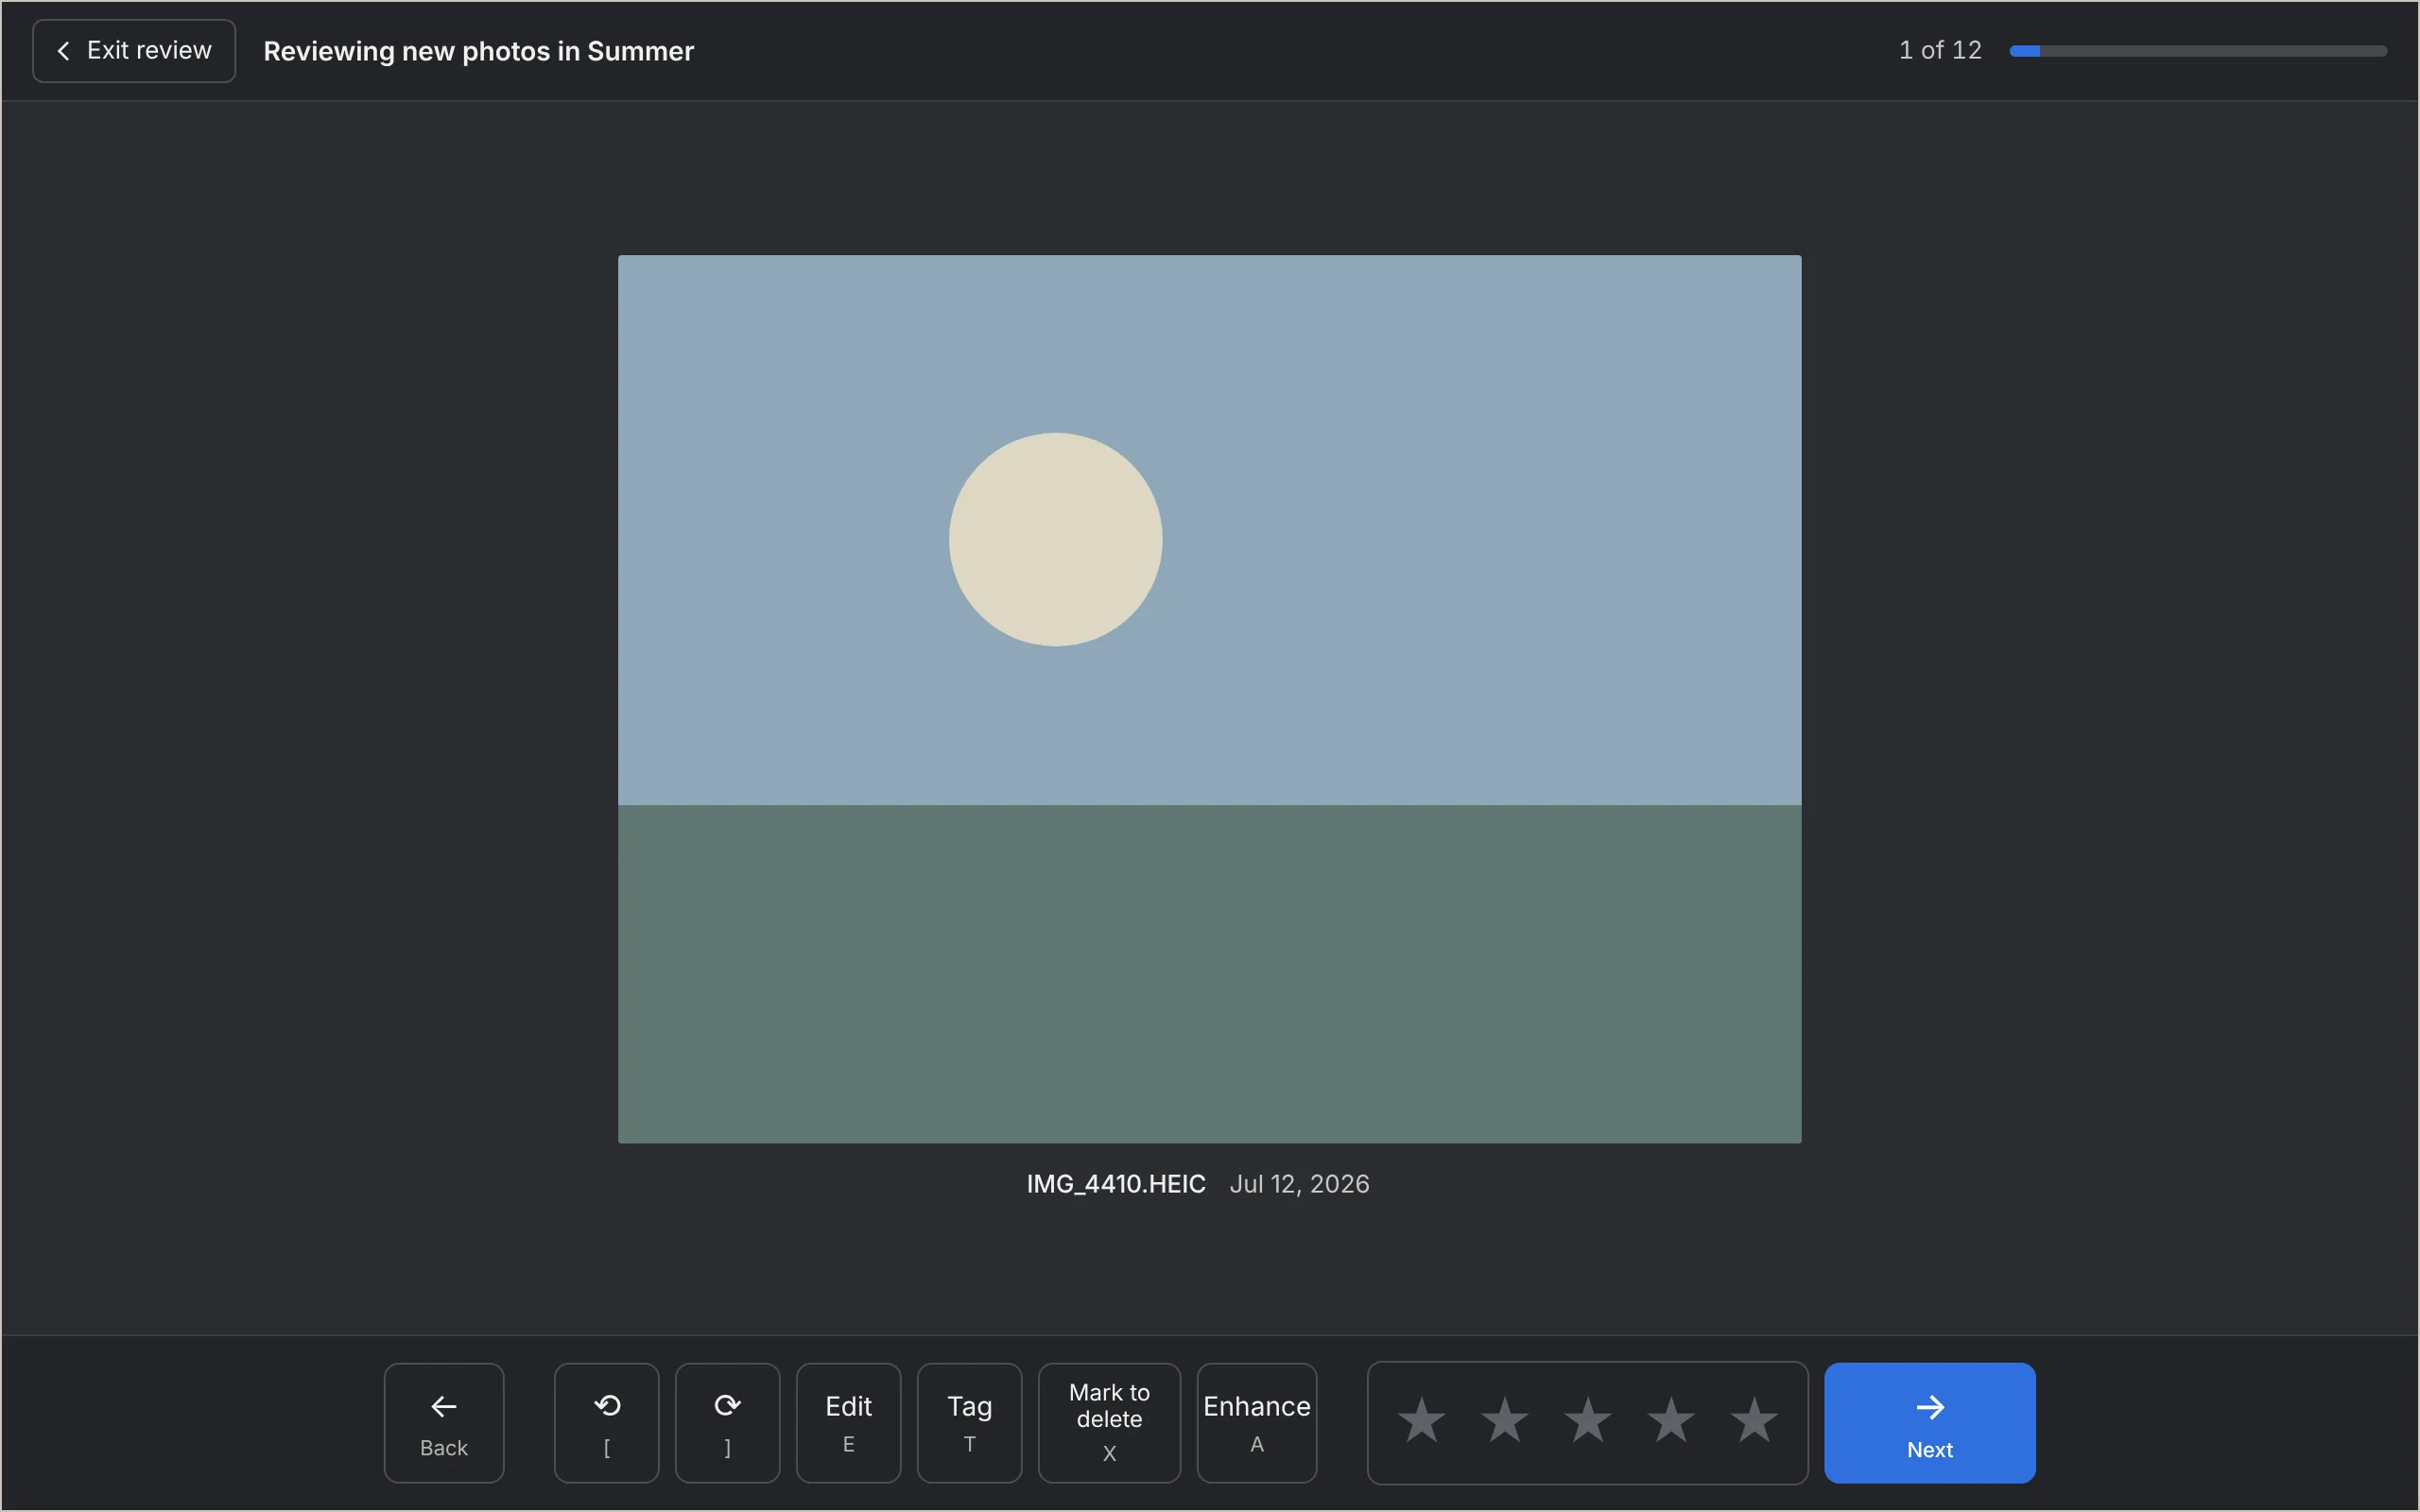This screenshot has width=2420, height=1512.
Task: Click the 1 of 12 counter
Action: [x=1940, y=50]
